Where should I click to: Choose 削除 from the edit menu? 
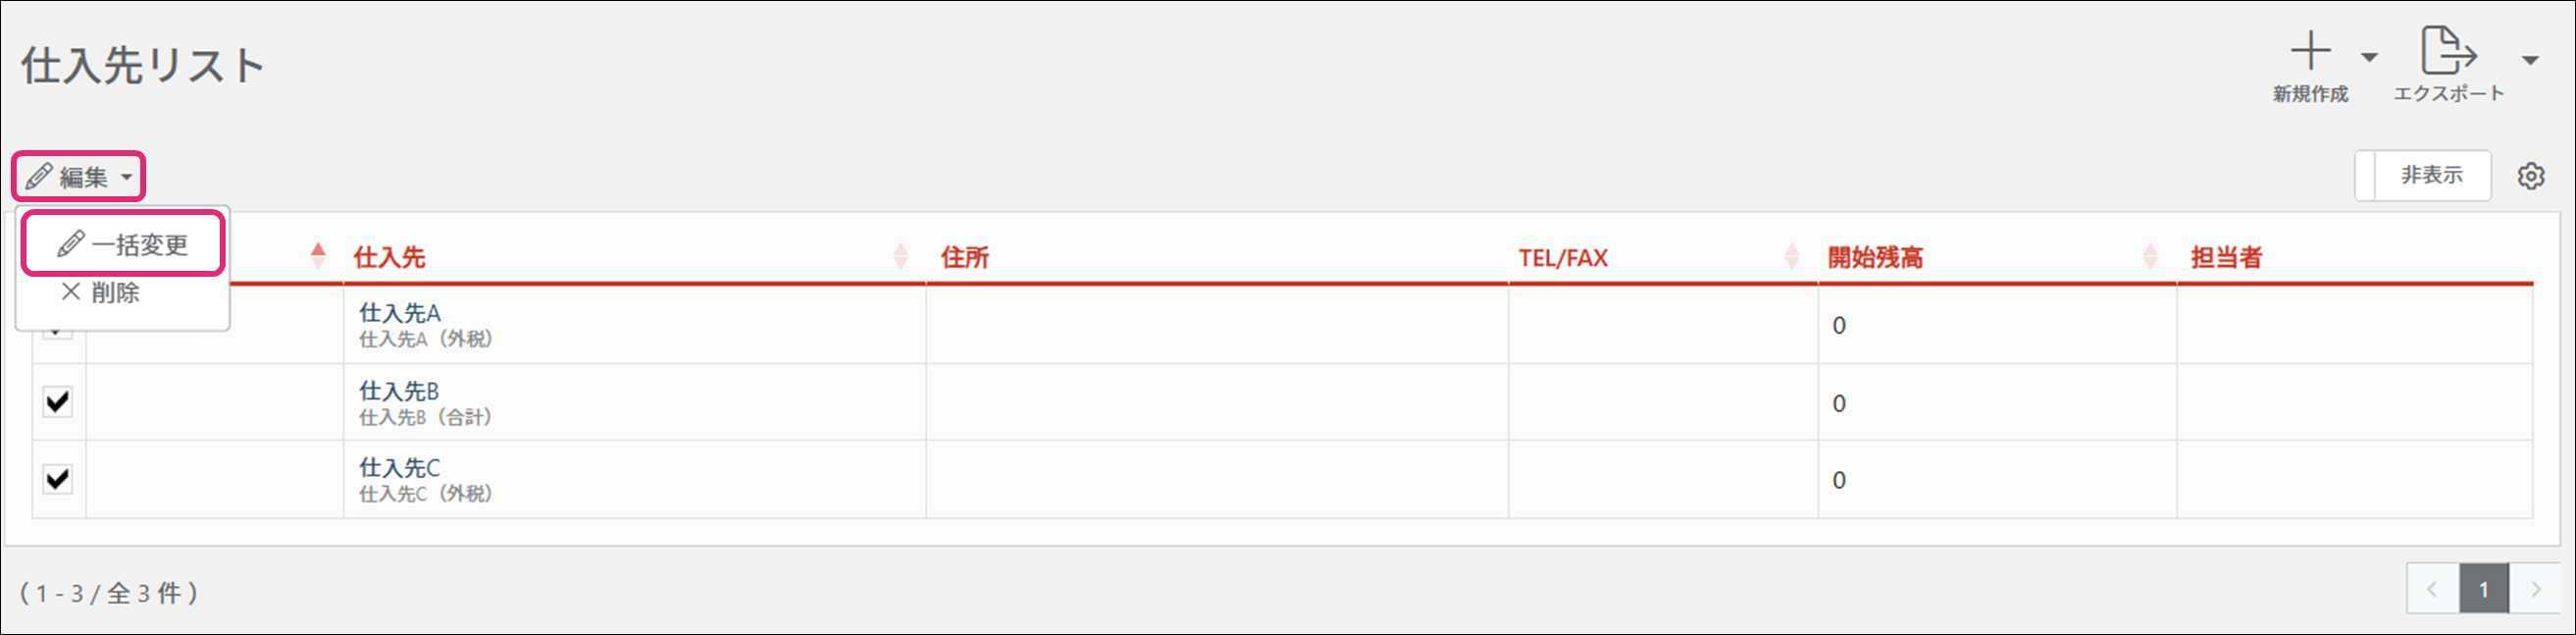101,293
